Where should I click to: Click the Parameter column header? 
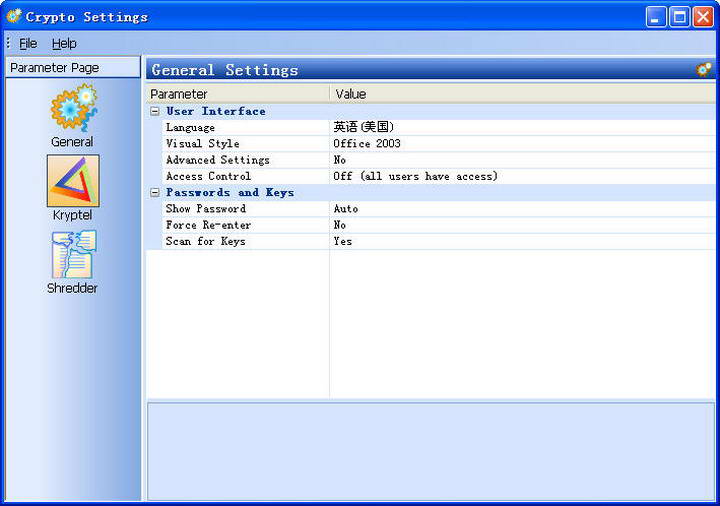point(238,94)
